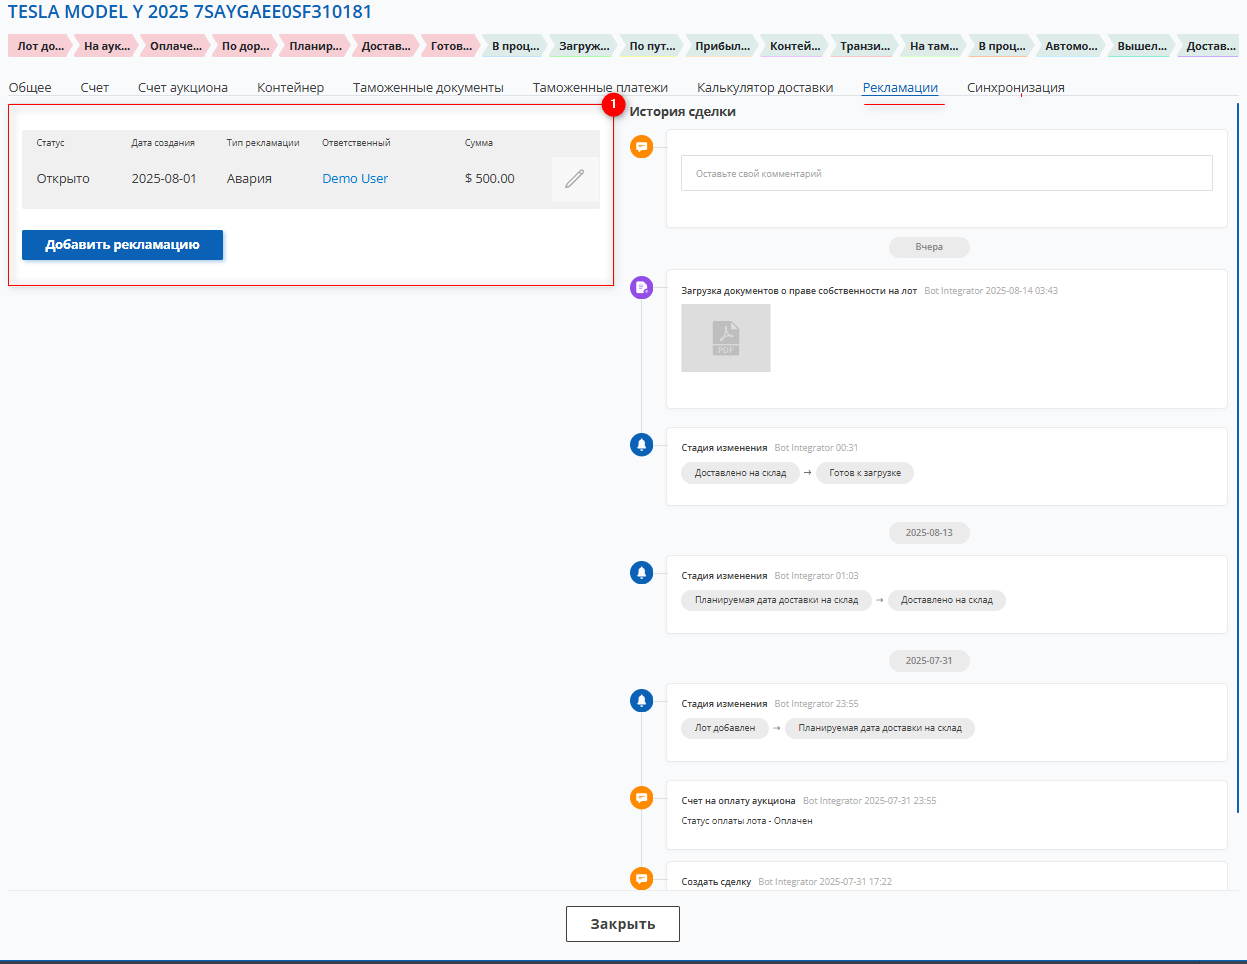Click bell icon for the 00:31 stage change
Image resolution: width=1247 pixels, height=964 pixels.
click(642, 445)
